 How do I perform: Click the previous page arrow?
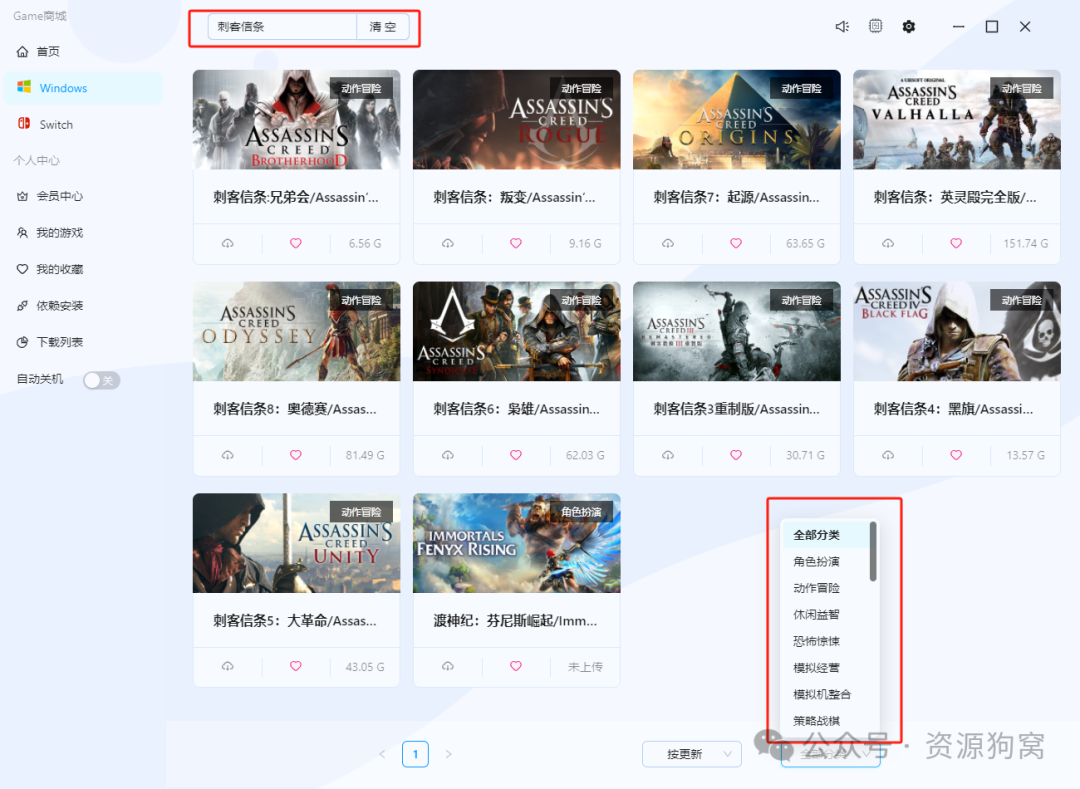point(382,754)
